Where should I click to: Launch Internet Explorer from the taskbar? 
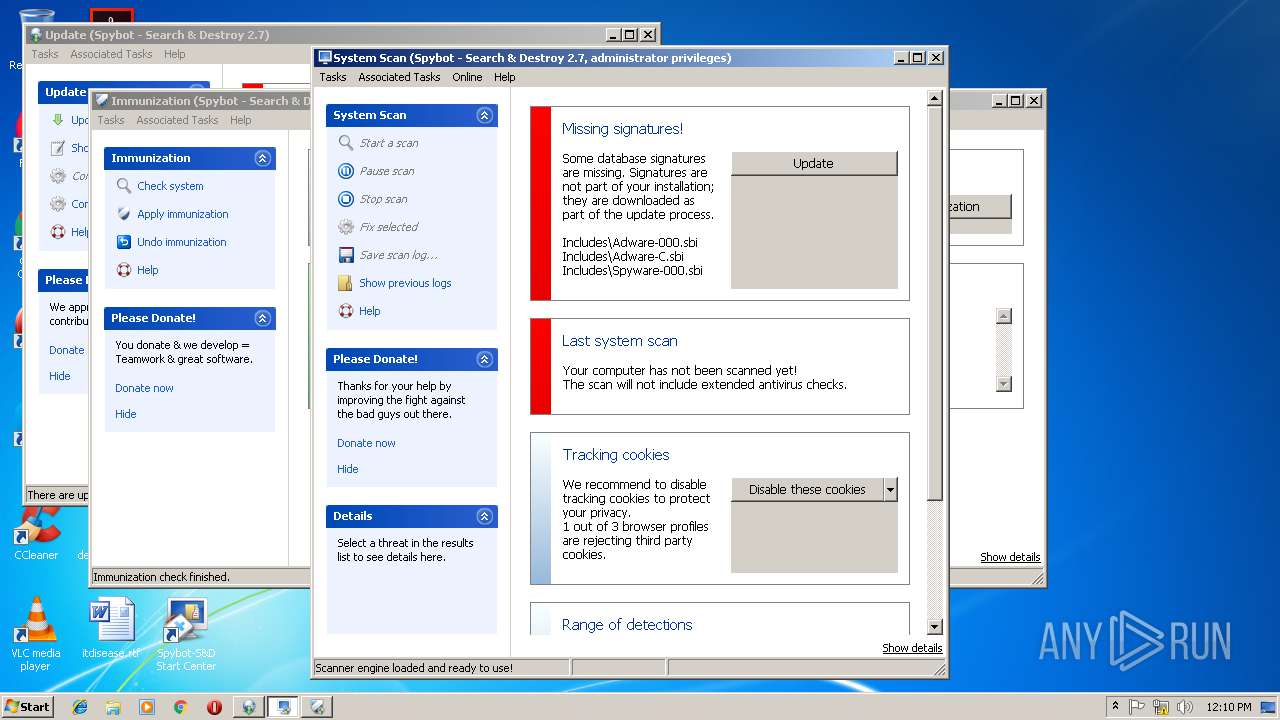[80, 707]
